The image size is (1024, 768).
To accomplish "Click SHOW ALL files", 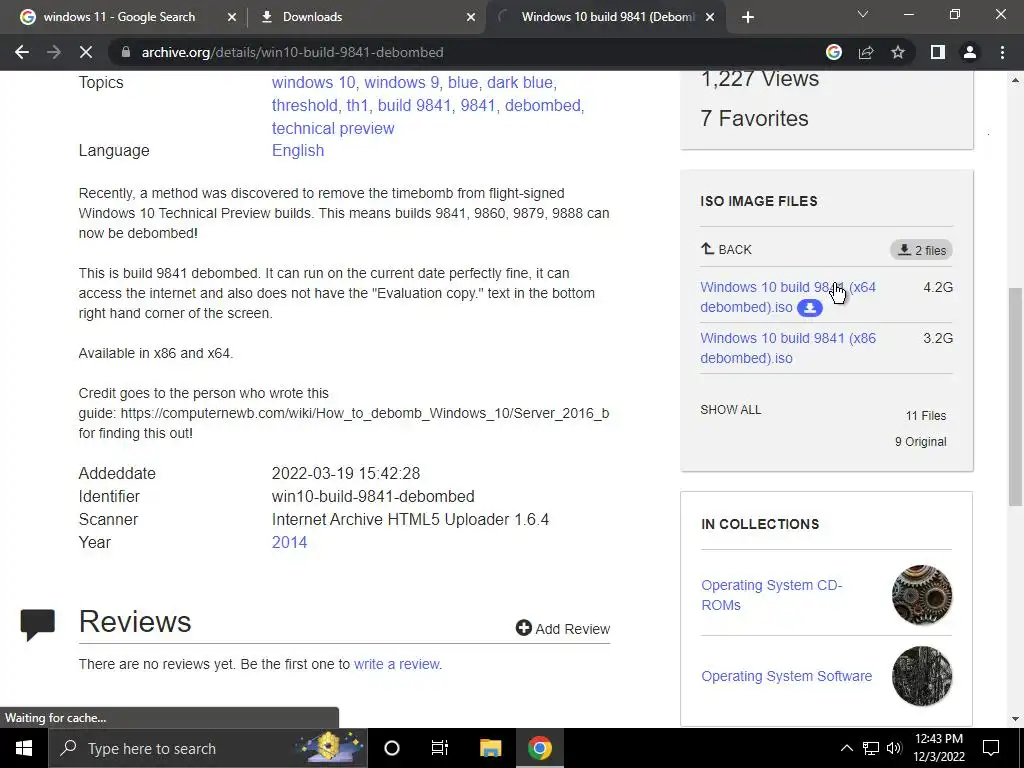I will pos(731,409).
